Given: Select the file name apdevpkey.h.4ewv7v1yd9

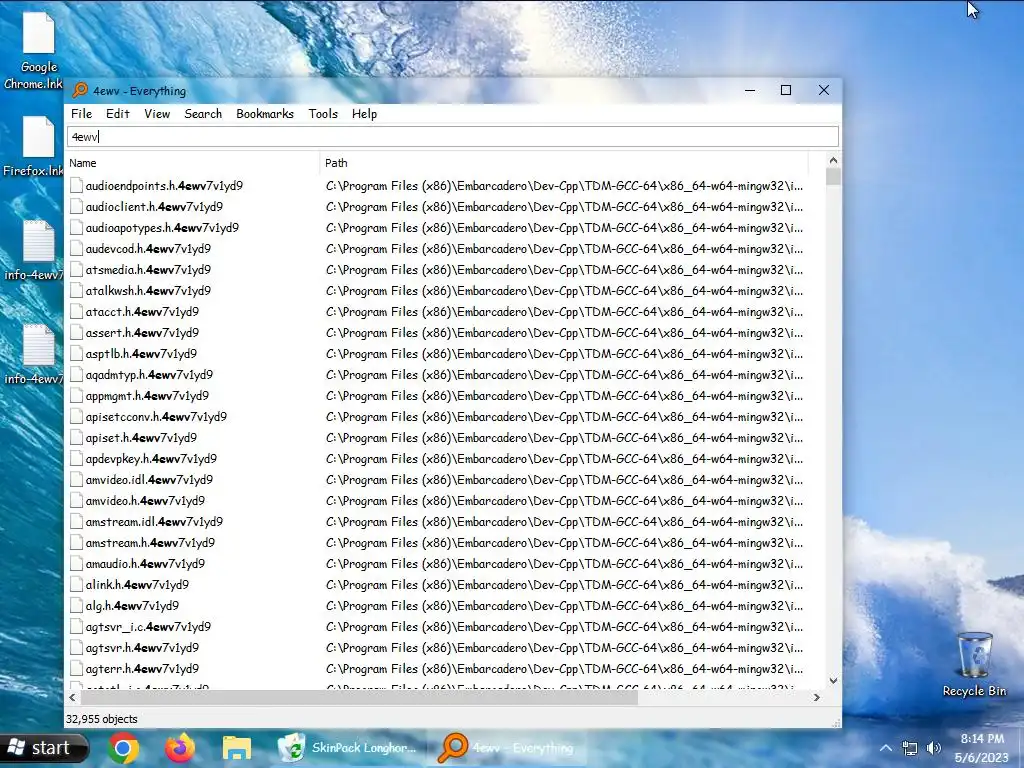Looking at the screenshot, I should pyautogui.click(x=151, y=458).
